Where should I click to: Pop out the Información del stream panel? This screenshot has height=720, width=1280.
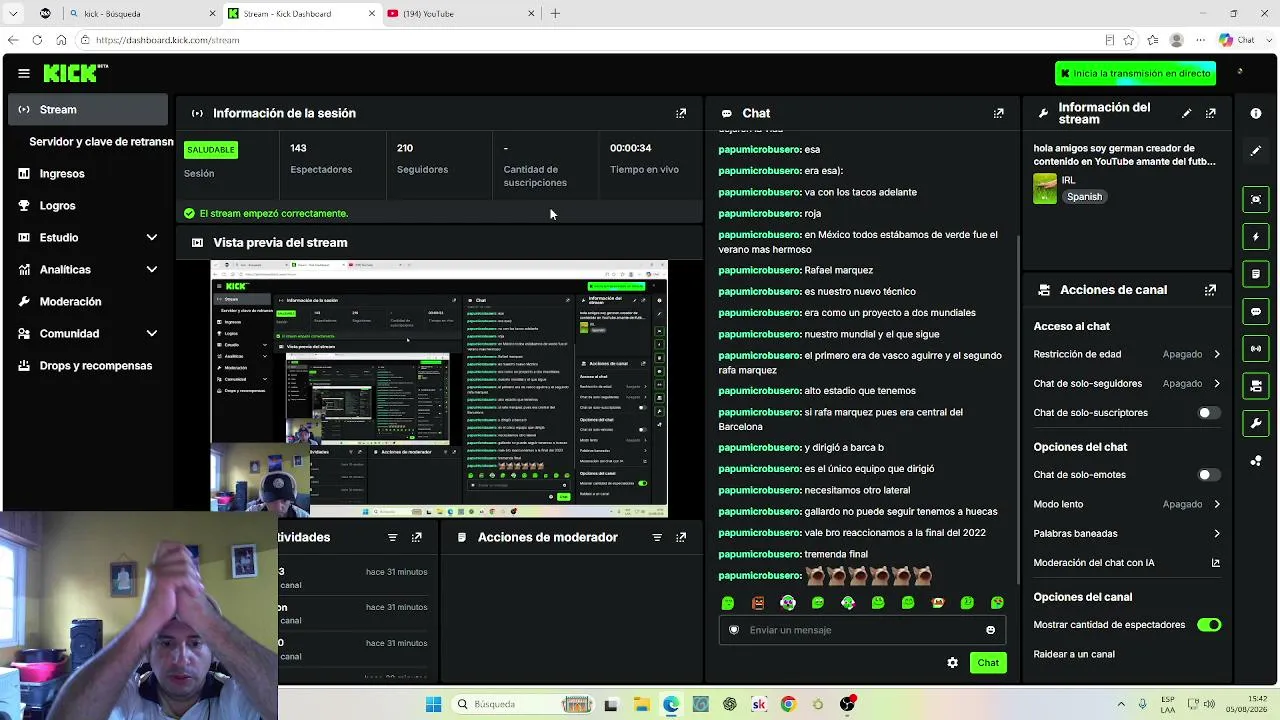(x=1211, y=113)
